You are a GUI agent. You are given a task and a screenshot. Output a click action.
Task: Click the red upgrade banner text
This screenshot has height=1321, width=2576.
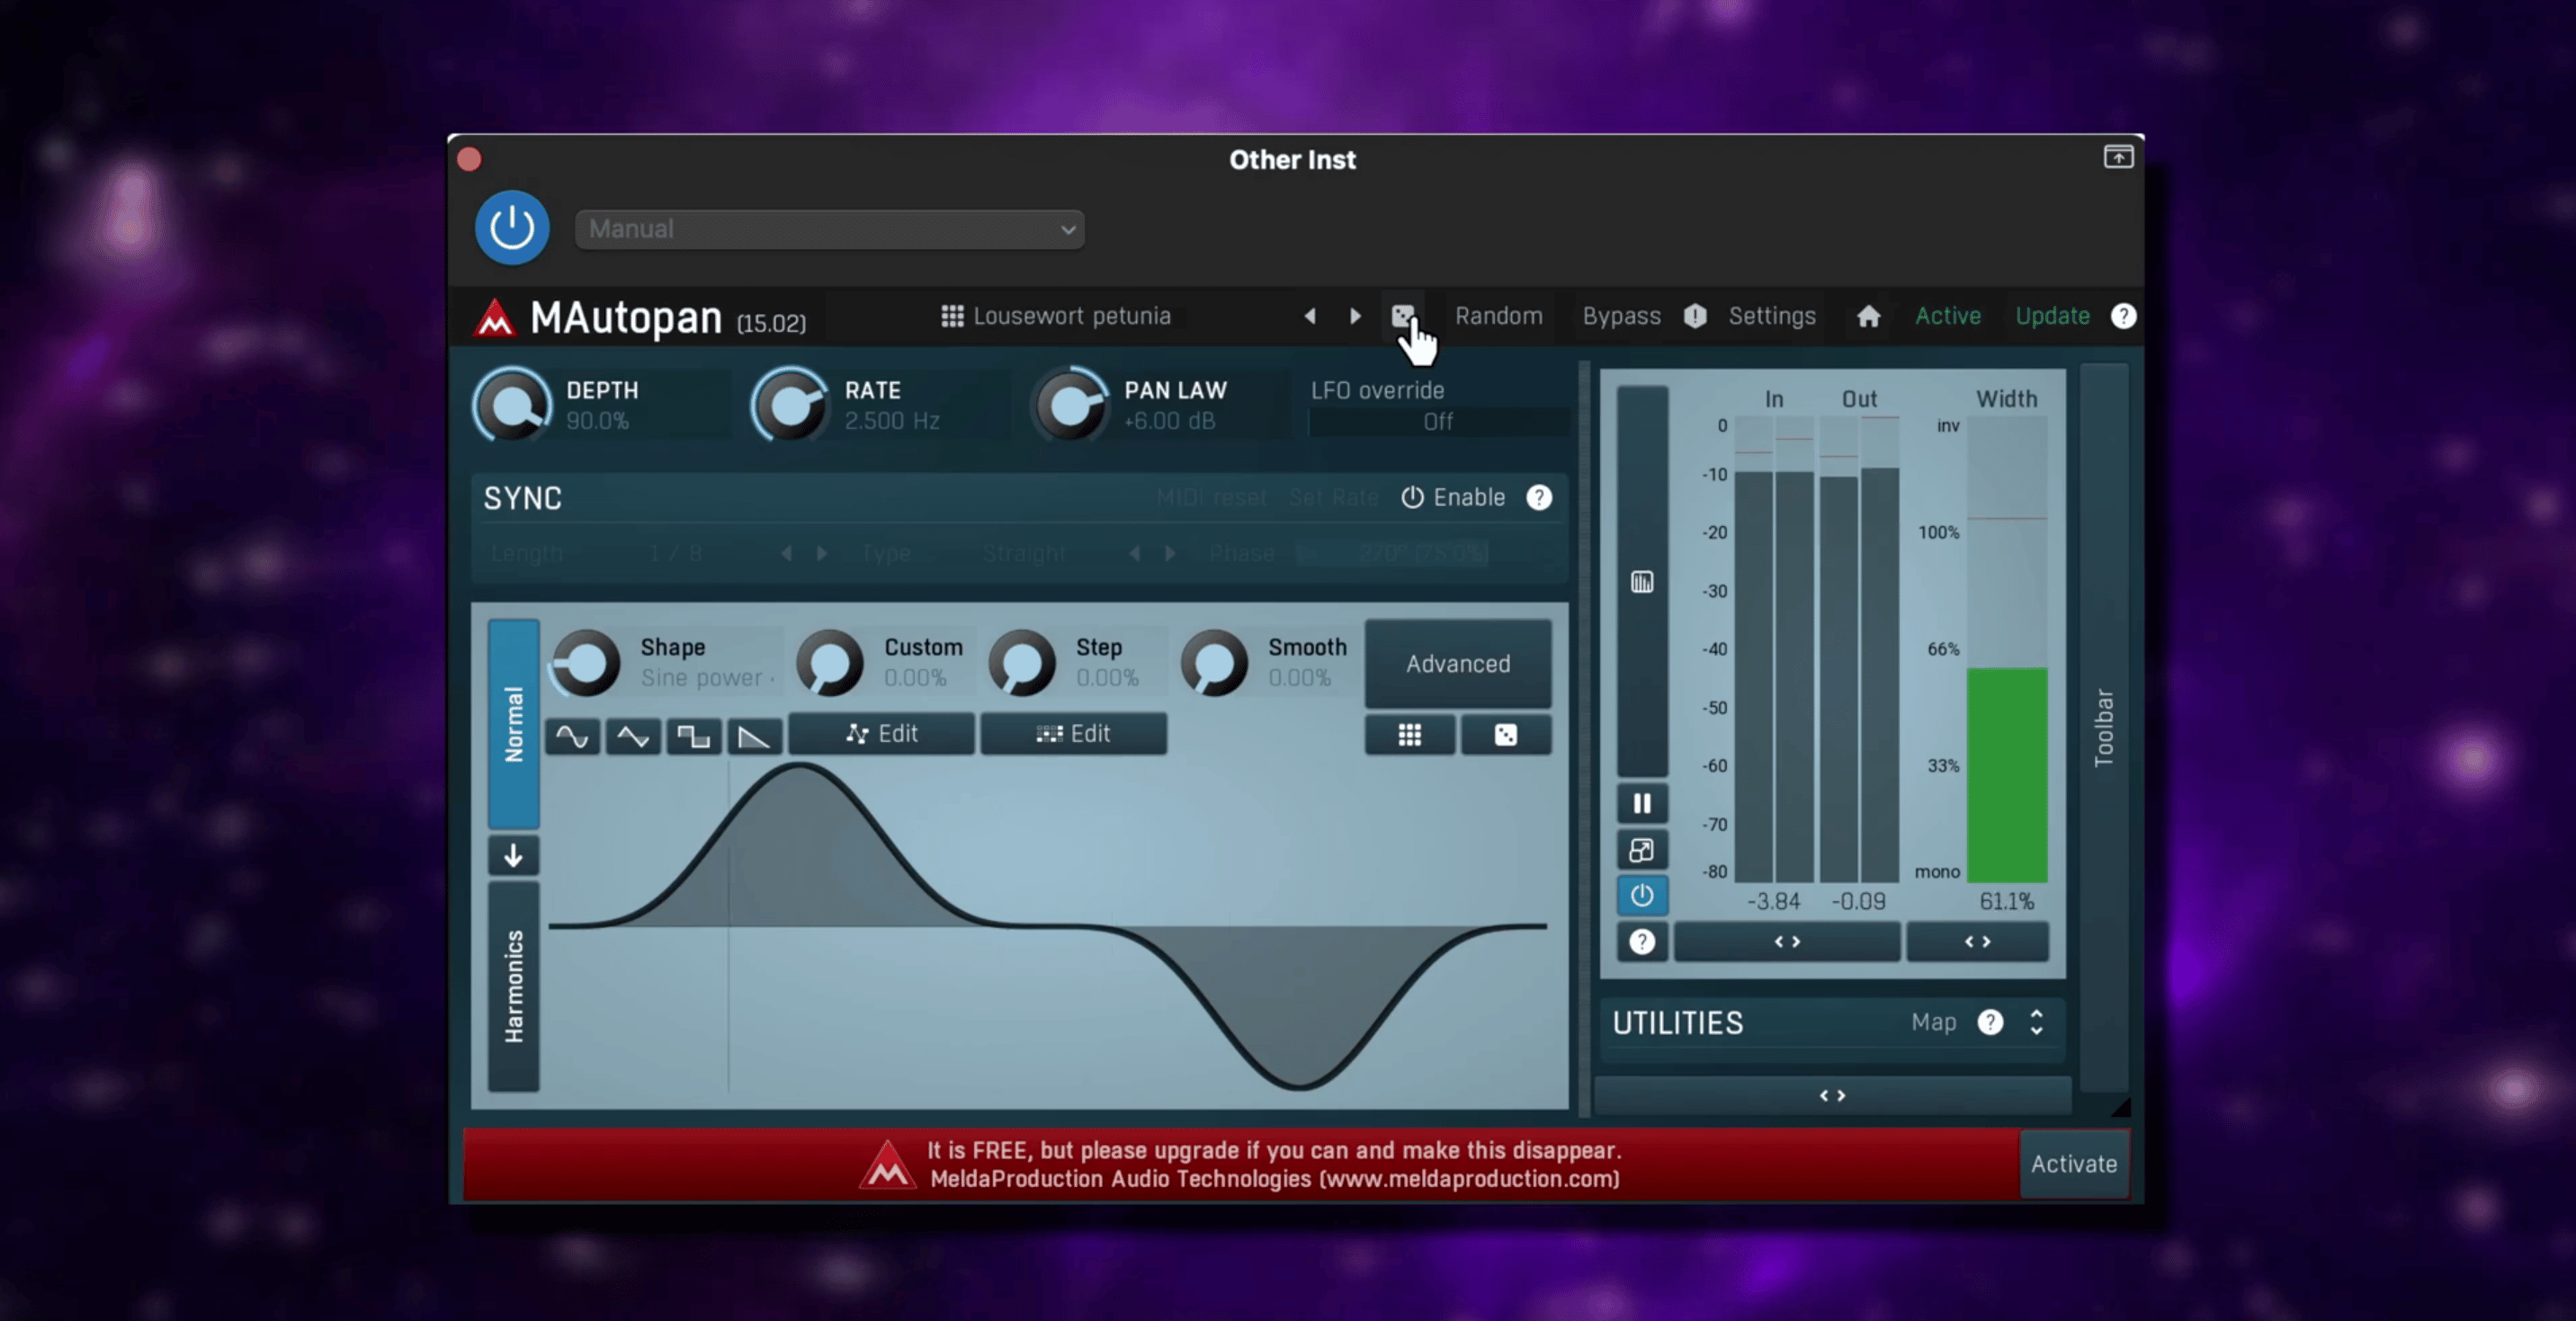pos(1274,1165)
